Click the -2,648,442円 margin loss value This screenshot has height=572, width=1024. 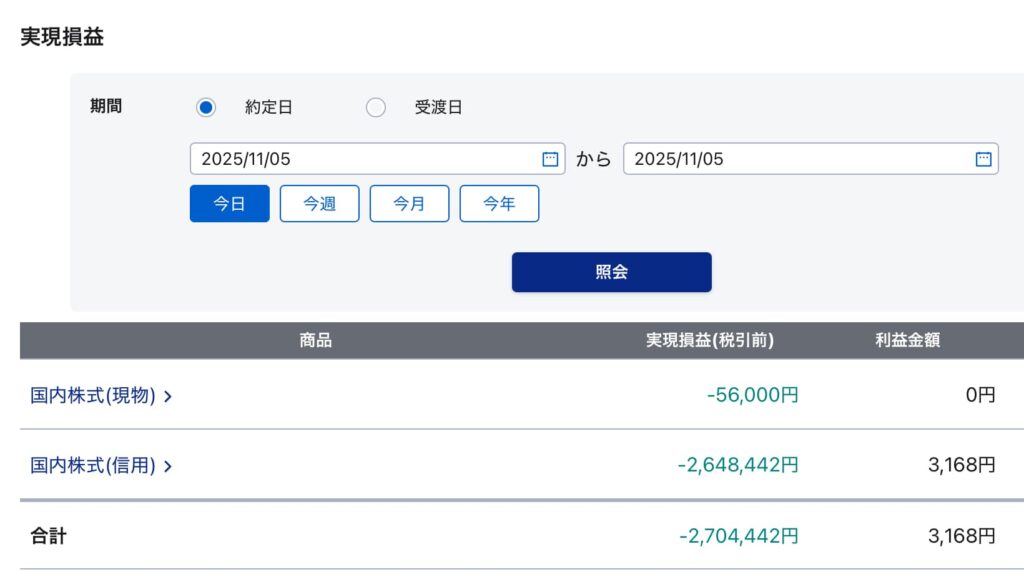(x=737, y=465)
